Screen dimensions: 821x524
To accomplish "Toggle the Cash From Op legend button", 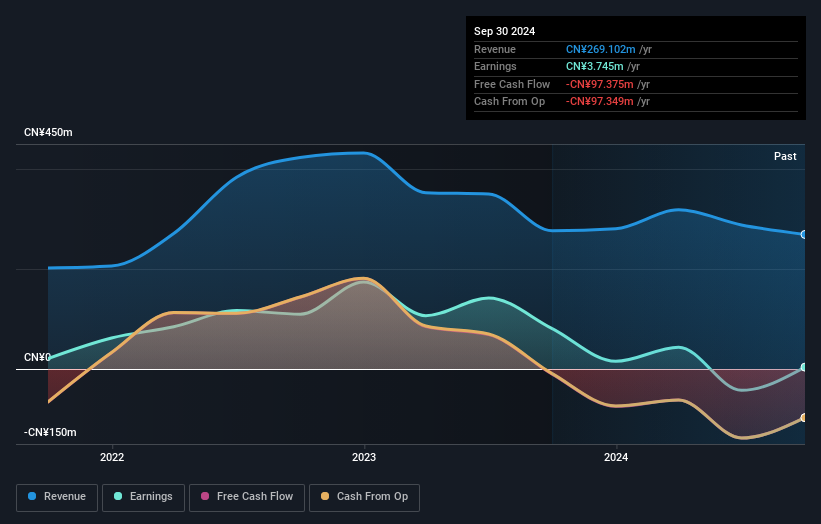I will click(x=364, y=497).
